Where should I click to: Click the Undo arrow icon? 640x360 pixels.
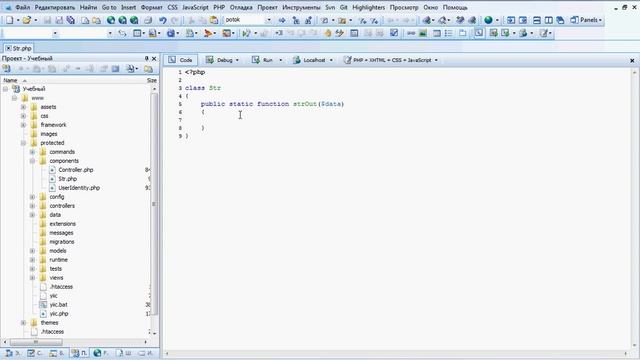163,20
